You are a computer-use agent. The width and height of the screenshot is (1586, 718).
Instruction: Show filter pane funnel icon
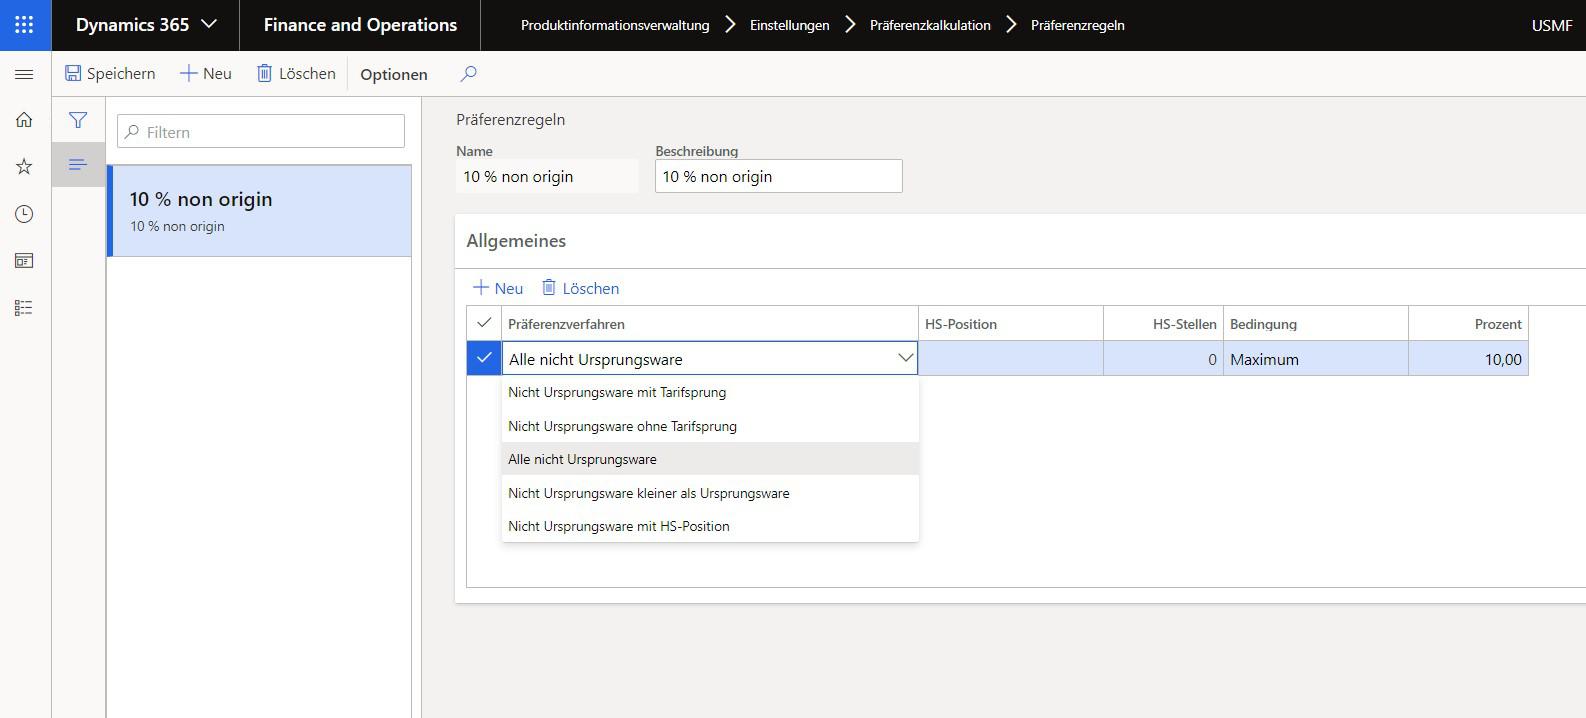[x=78, y=120]
